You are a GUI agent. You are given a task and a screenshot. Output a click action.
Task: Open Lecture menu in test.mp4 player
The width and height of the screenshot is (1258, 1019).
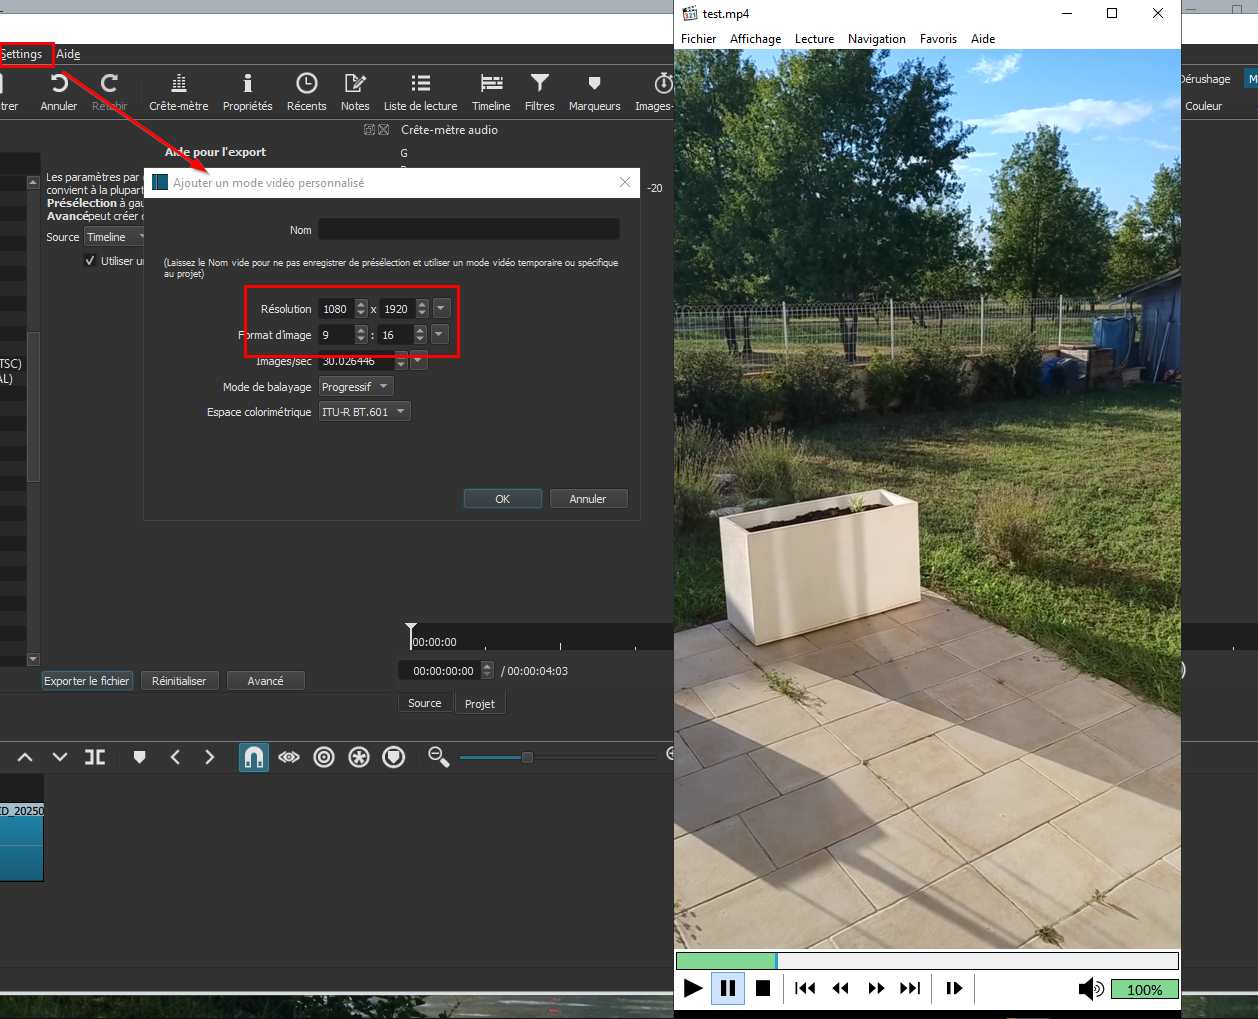814,39
